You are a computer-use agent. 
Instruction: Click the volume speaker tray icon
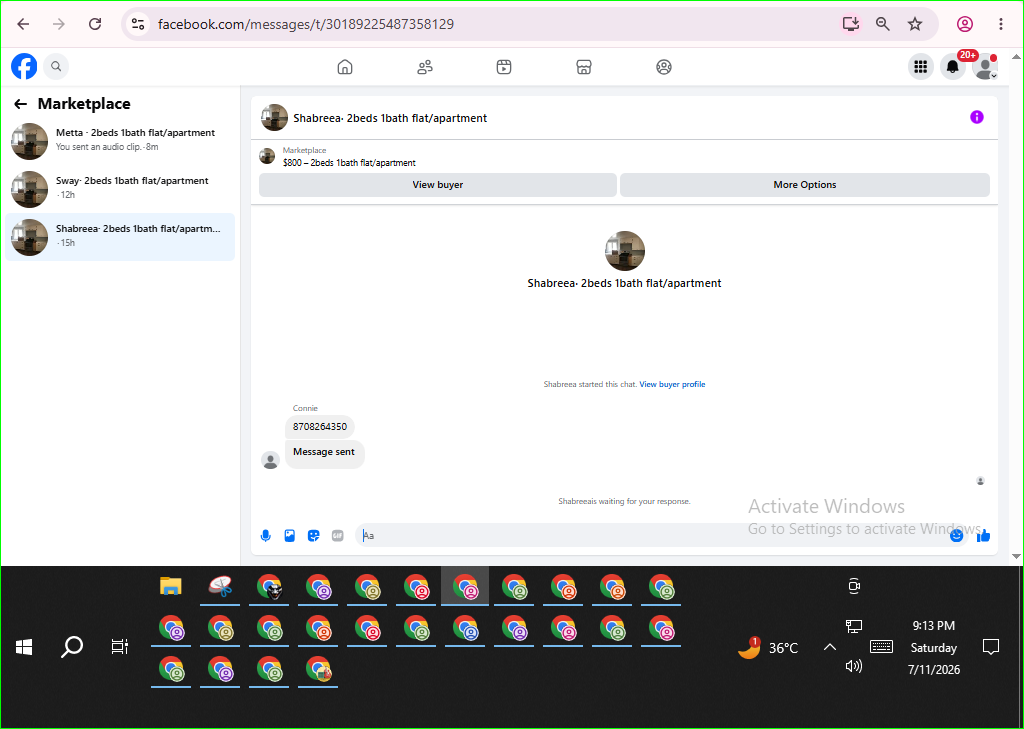854,666
